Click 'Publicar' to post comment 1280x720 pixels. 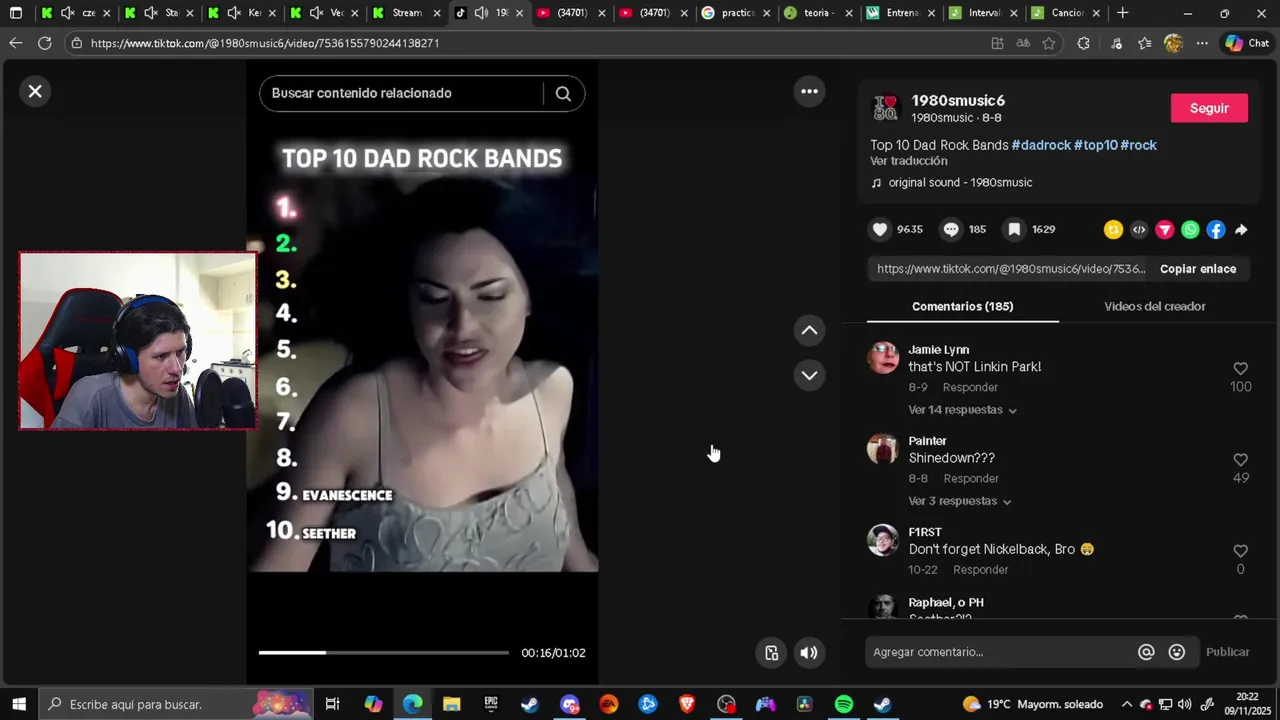coord(1227,652)
